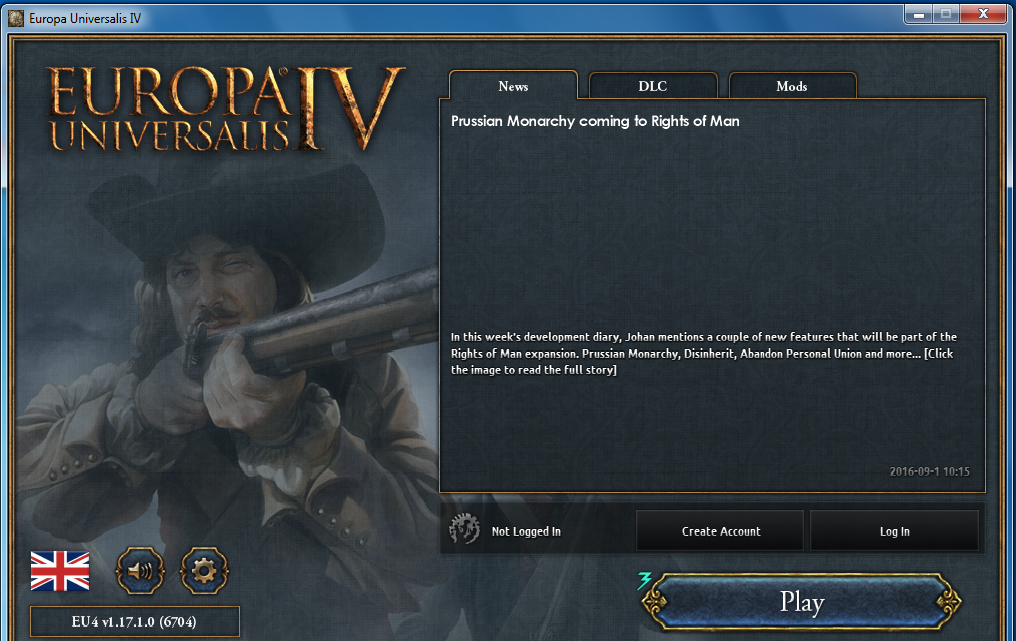
Task: Switch to the News tab
Action: (513, 86)
